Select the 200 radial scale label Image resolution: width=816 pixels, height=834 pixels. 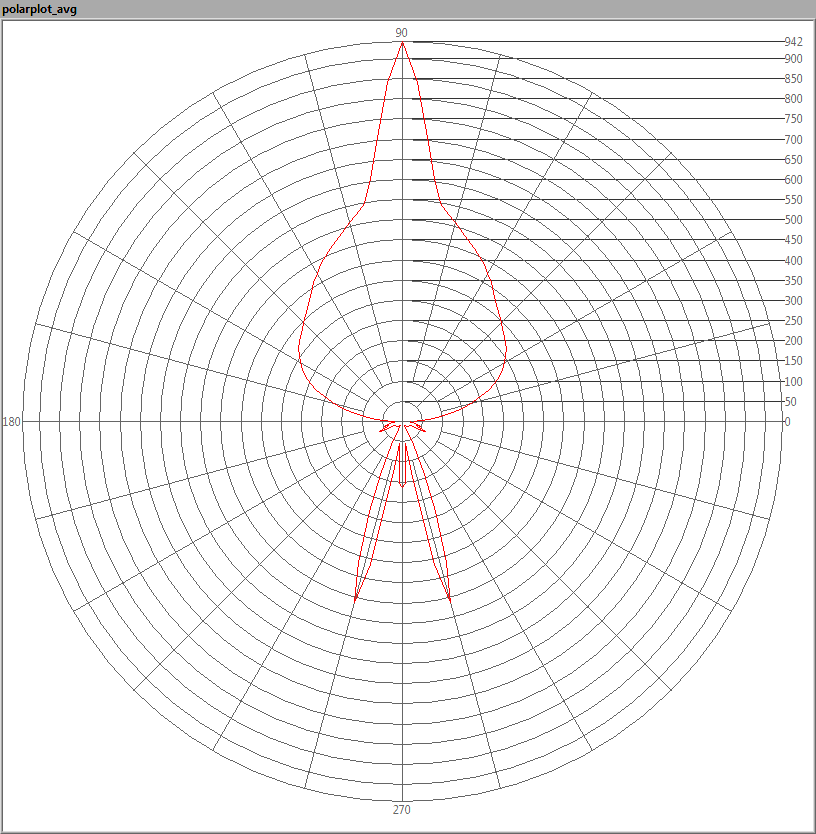[793, 341]
